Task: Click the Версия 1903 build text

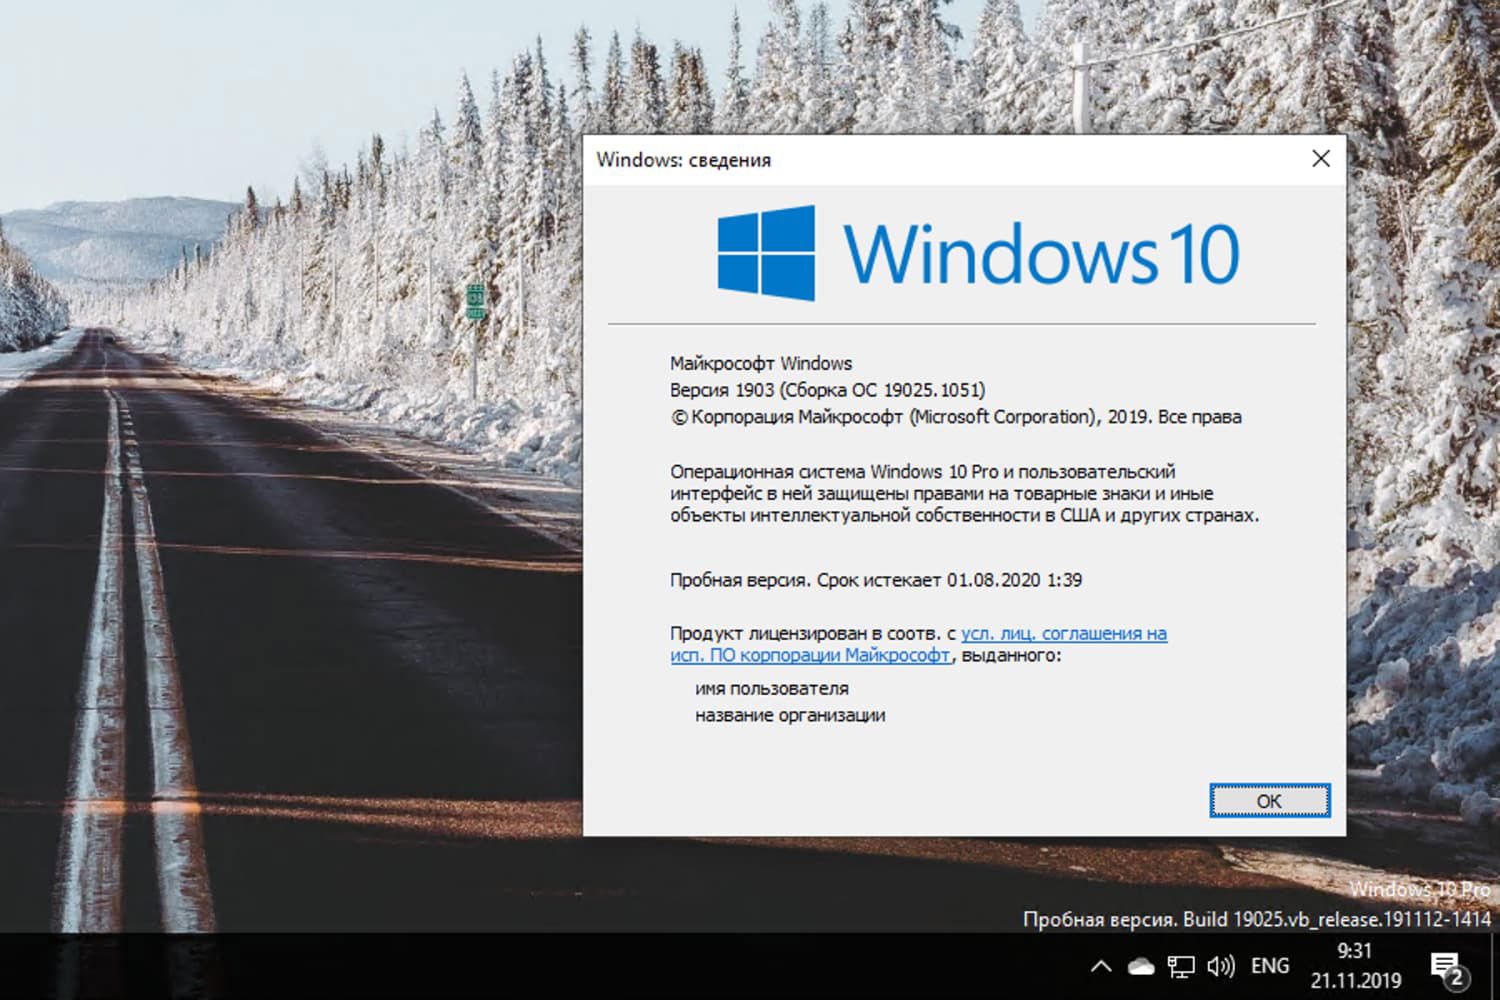Action: coord(825,390)
